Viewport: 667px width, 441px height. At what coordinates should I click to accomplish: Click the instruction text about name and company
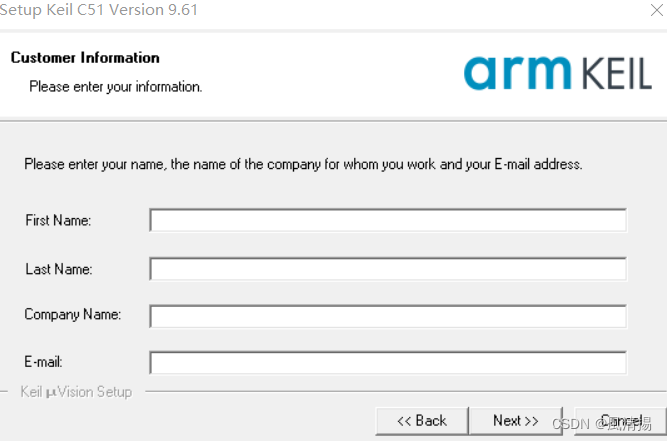(x=303, y=164)
